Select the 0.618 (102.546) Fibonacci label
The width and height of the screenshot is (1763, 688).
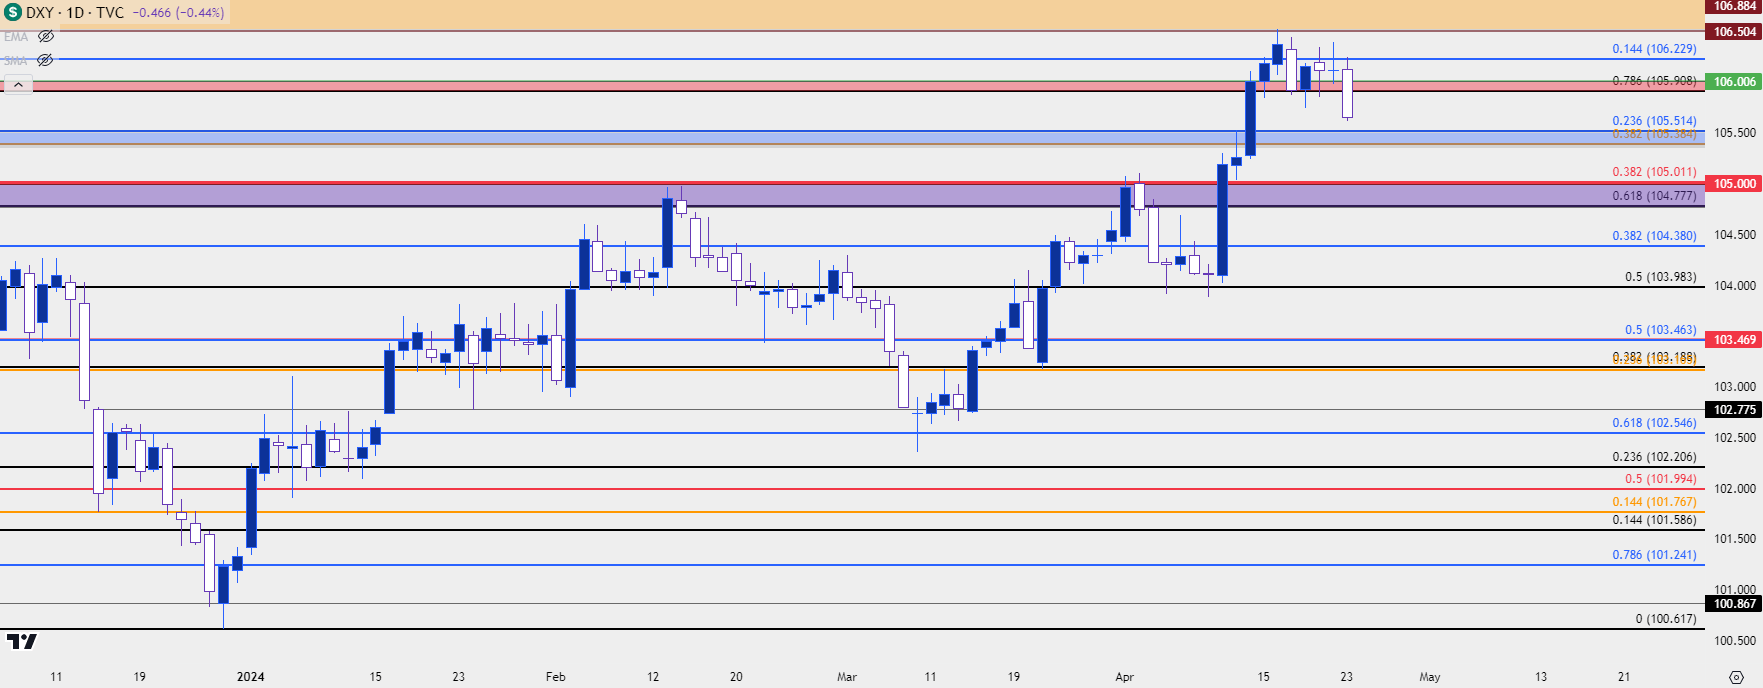(x=1654, y=423)
